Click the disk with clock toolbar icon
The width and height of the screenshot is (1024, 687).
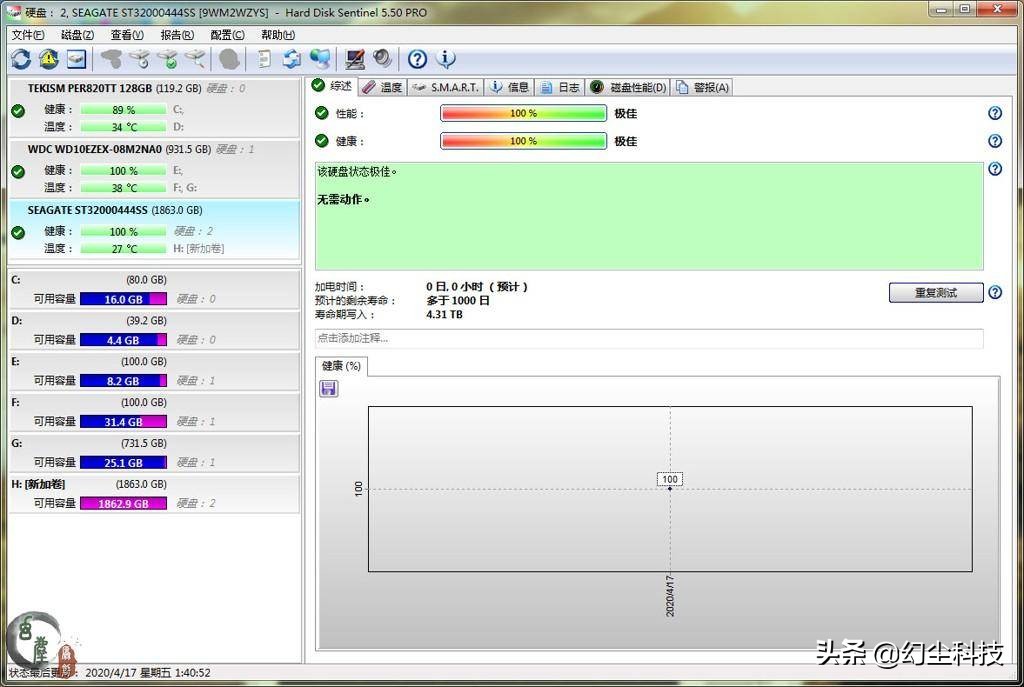pyautogui.click(x=139, y=59)
